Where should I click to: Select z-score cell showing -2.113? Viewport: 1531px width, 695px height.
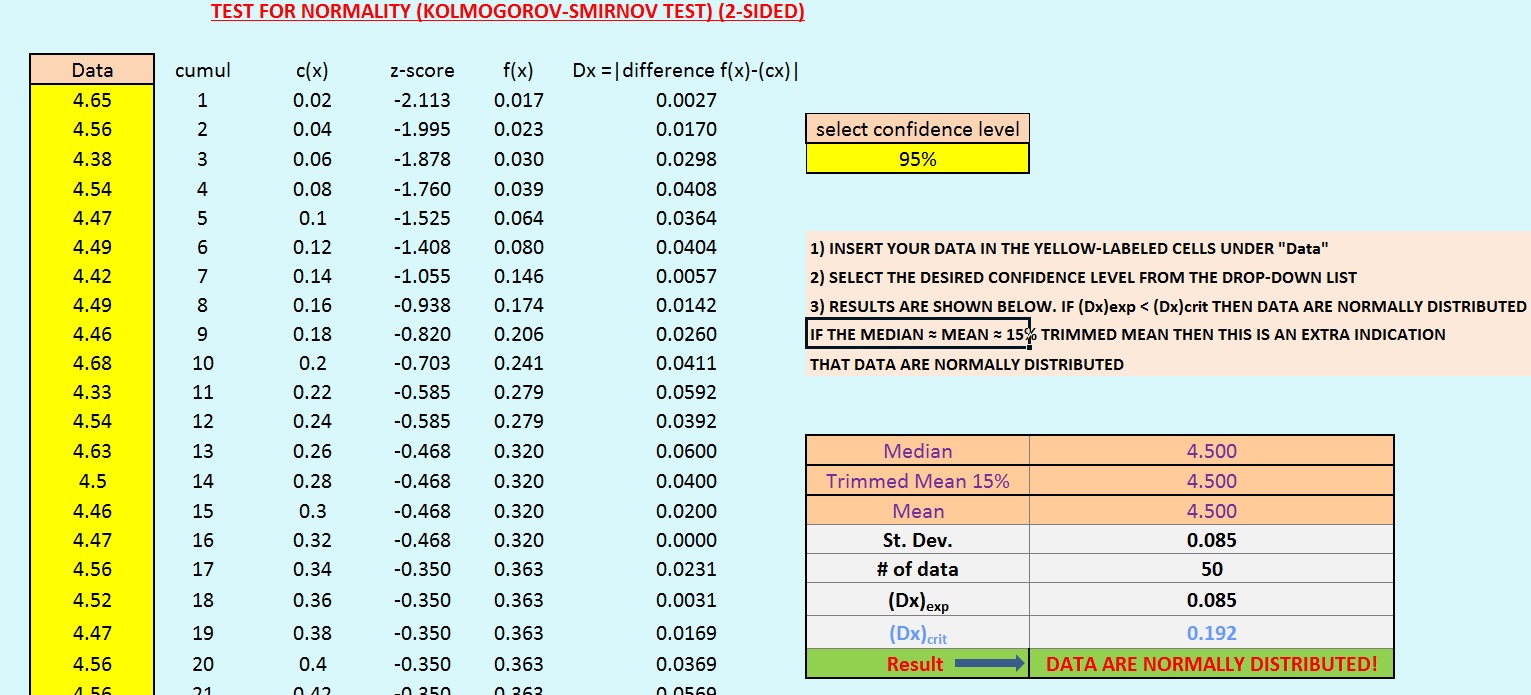(x=422, y=100)
